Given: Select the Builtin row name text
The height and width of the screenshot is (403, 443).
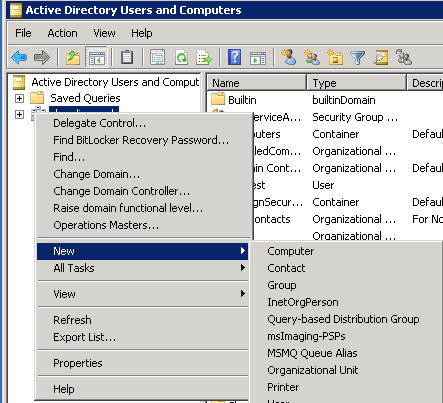Looking at the screenshot, I should [242, 100].
